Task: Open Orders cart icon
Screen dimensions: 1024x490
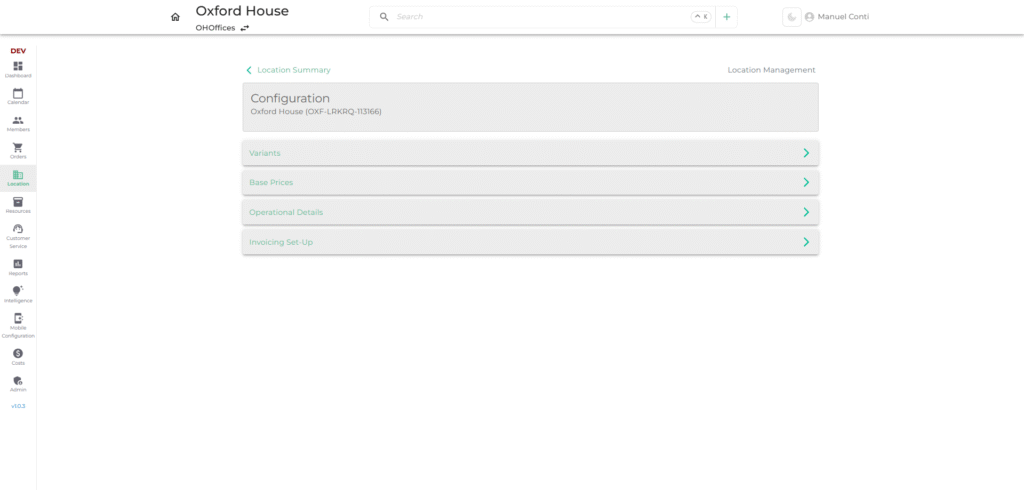Action: [x=18, y=149]
